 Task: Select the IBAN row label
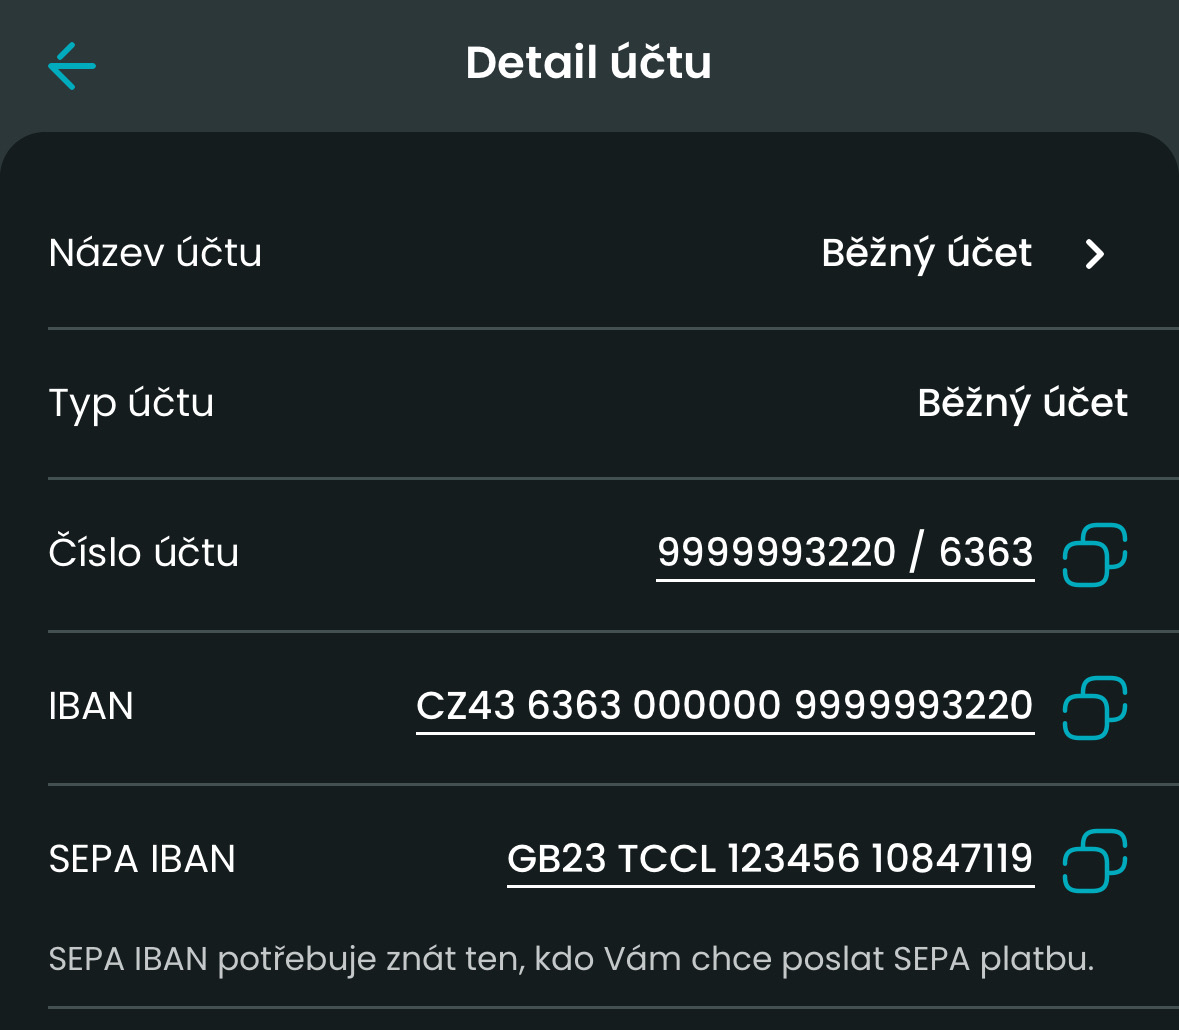tap(91, 707)
